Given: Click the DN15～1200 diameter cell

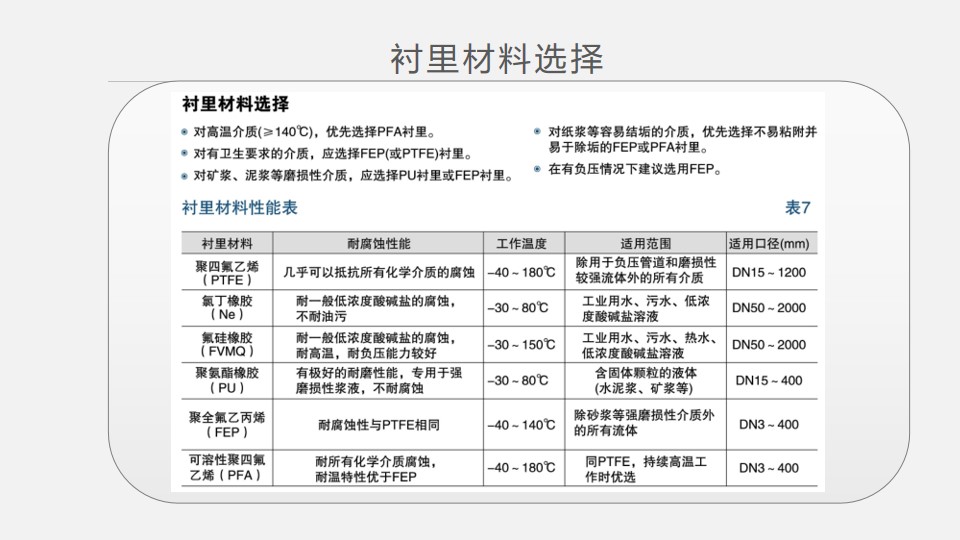Looking at the screenshot, I should [768, 272].
